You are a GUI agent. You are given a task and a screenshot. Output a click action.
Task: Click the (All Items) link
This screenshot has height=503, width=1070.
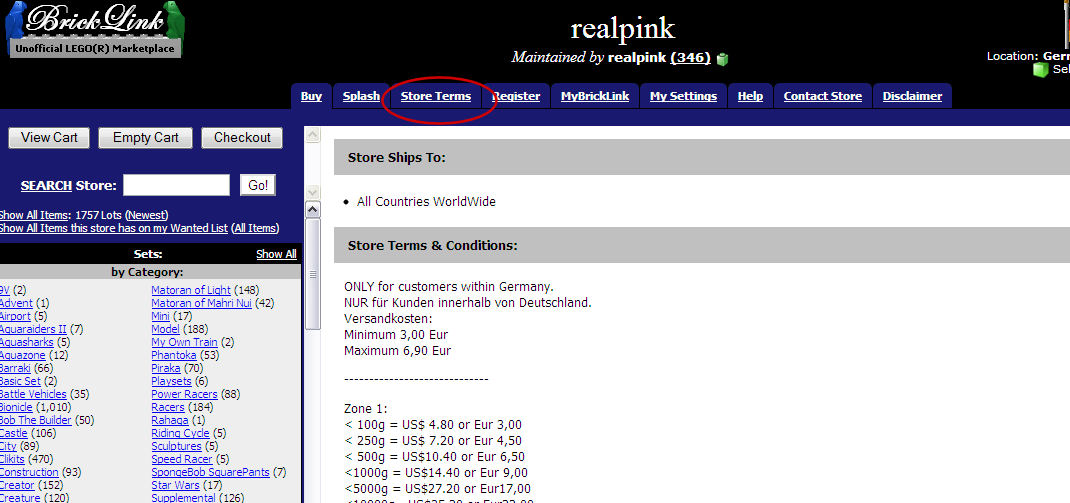(255, 228)
